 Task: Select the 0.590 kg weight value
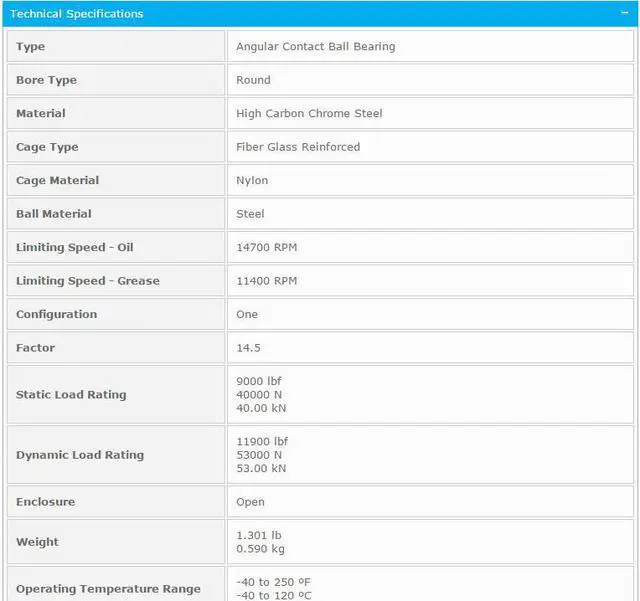coord(261,549)
